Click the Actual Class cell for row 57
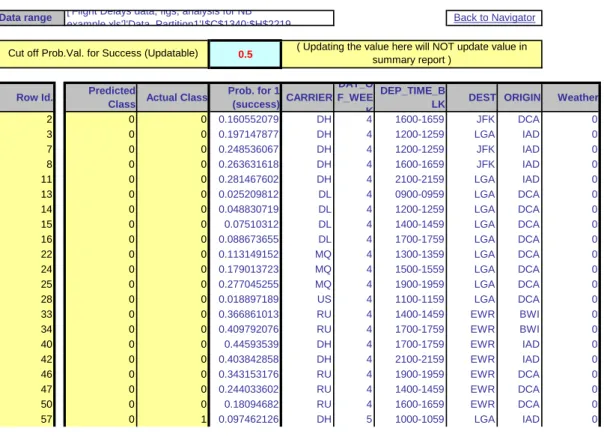This screenshot has width=607, height=440. 173,419
